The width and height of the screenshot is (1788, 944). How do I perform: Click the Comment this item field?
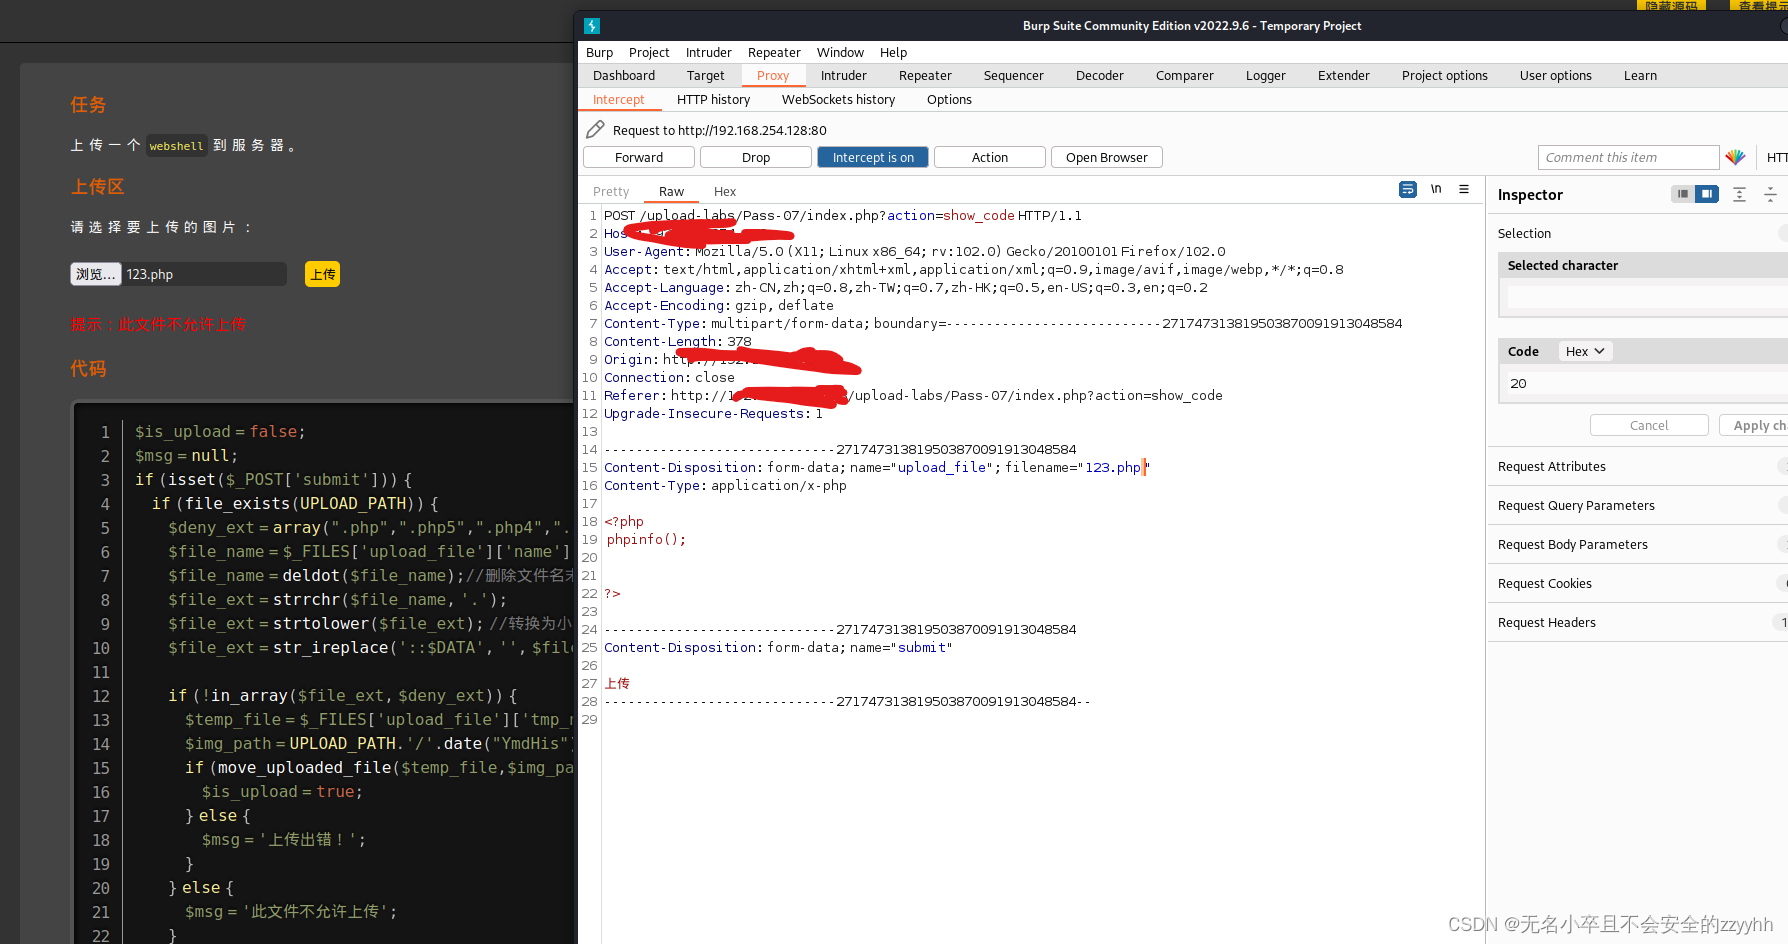[x=1628, y=157]
